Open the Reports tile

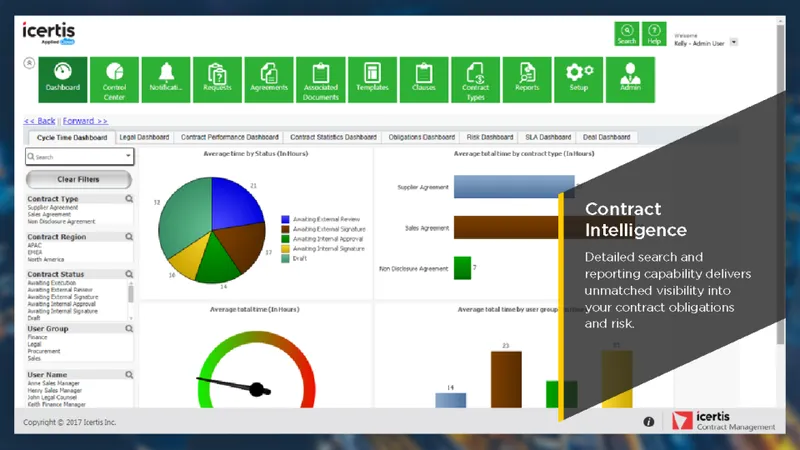pyautogui.click(x=527, y=80)
